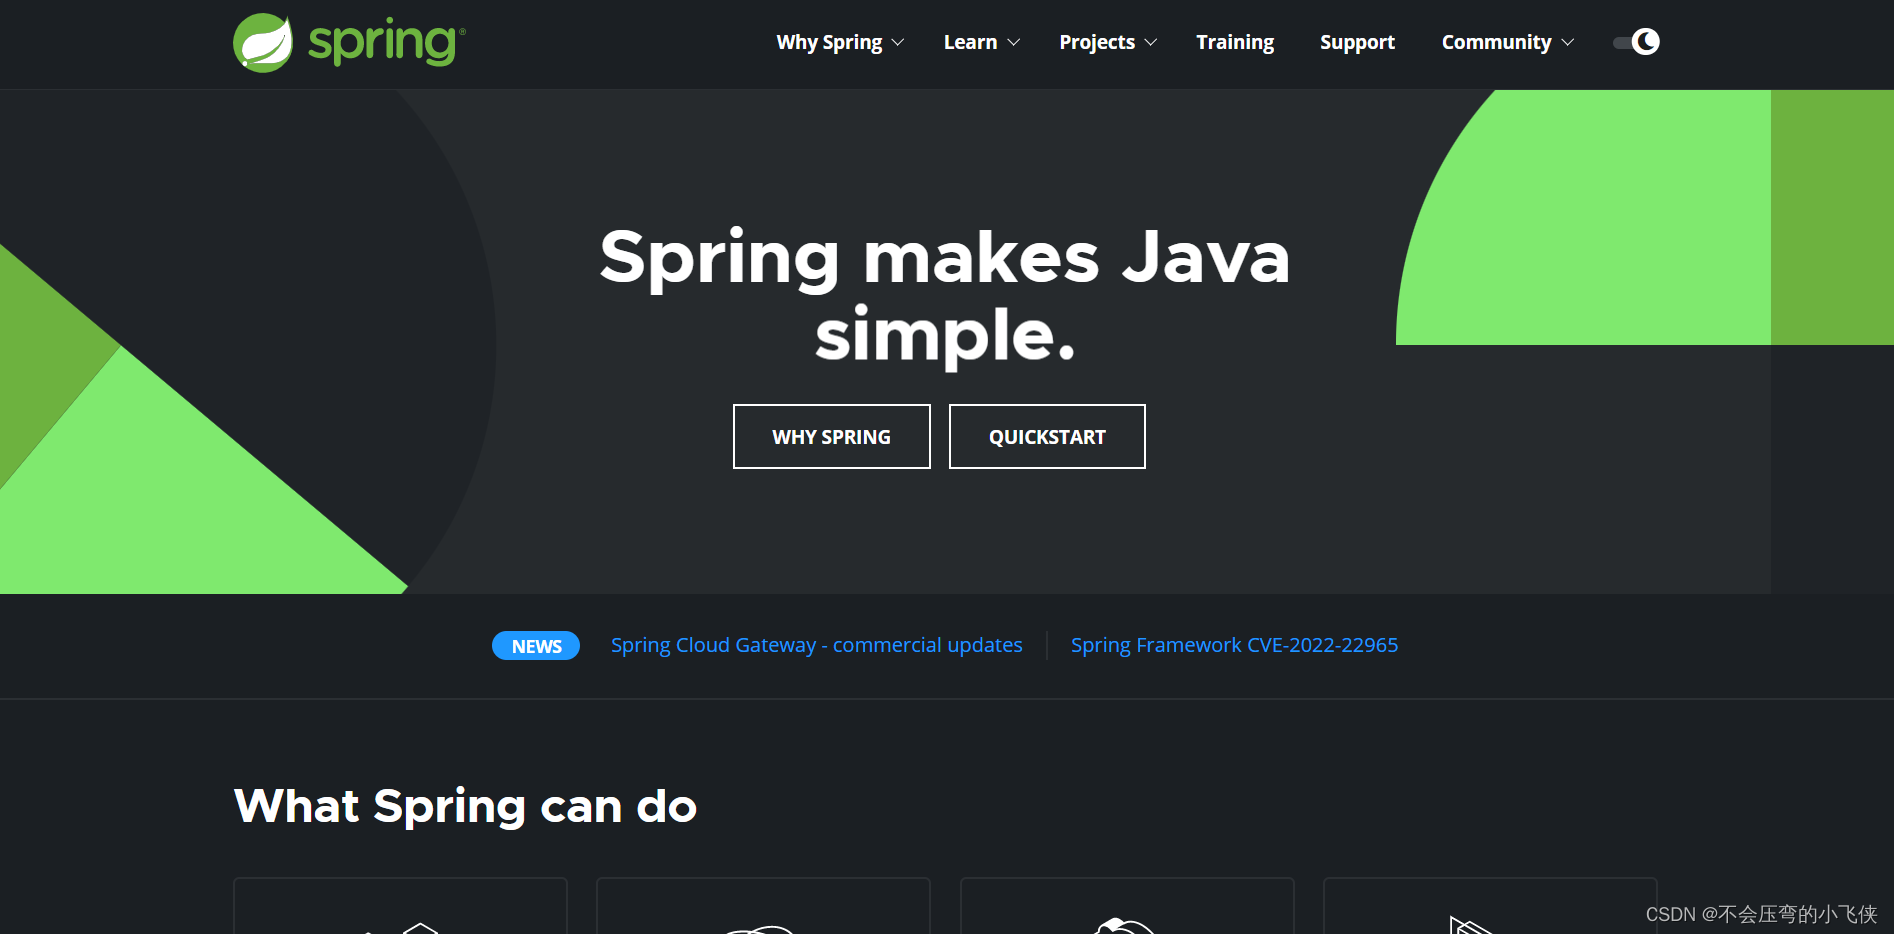Expand the Why Spring dropdown chevron
Image resolution: width=1894 pixels, height=934 pixels.
click(898, 43)
